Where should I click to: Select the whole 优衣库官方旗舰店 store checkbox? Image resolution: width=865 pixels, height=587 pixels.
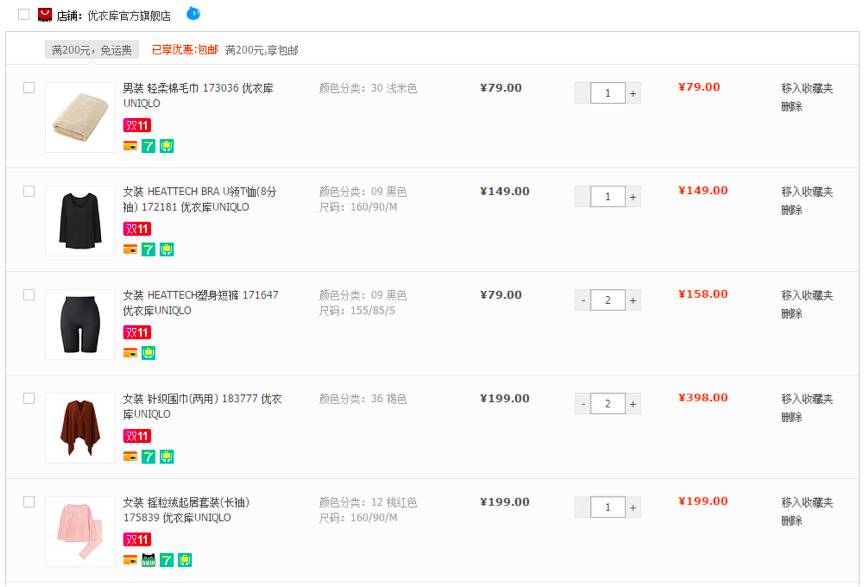[24, 15]
